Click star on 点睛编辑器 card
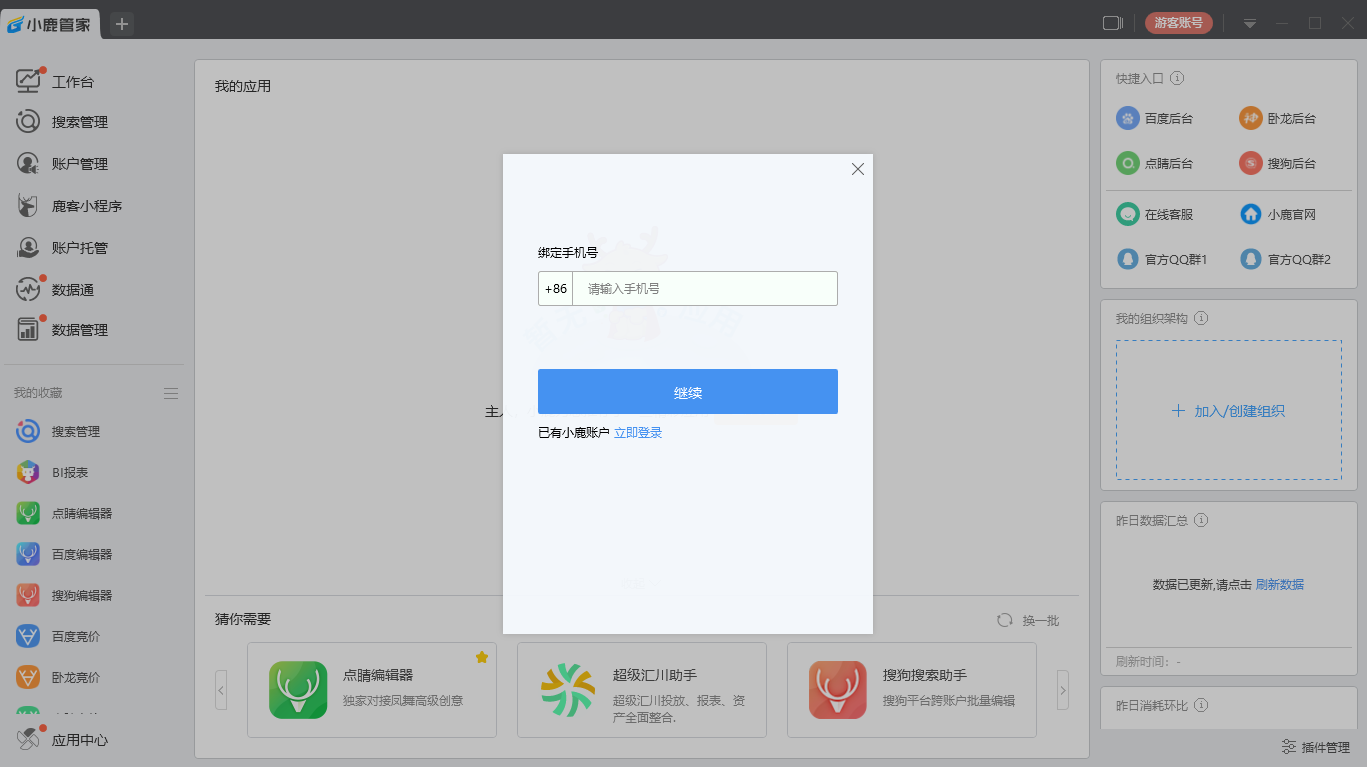 (x=481, y=657)
